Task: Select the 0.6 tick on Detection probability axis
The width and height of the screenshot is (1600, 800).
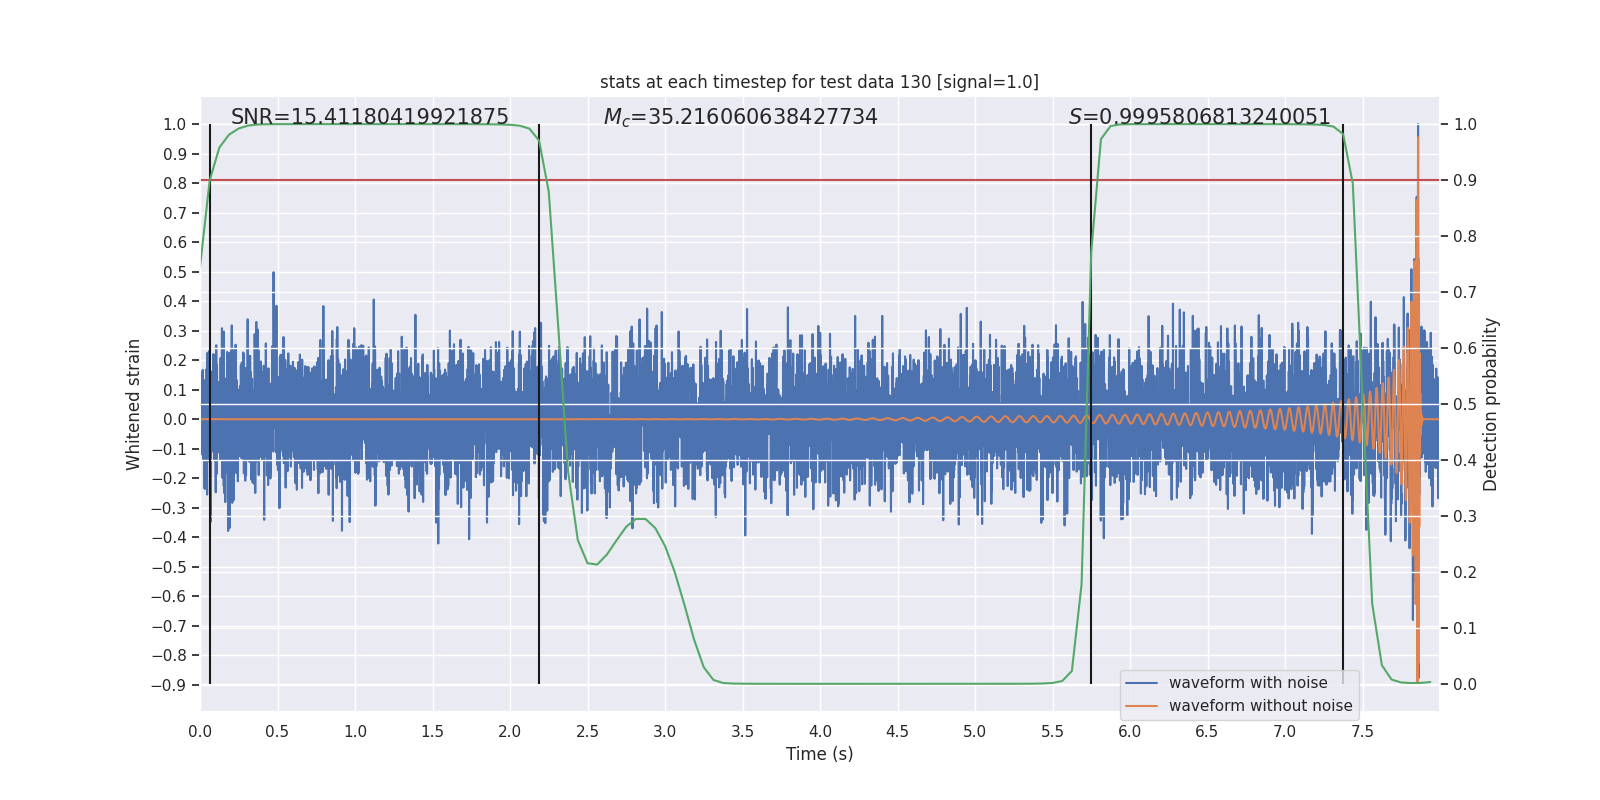Action: click(x=1465, y=349)
